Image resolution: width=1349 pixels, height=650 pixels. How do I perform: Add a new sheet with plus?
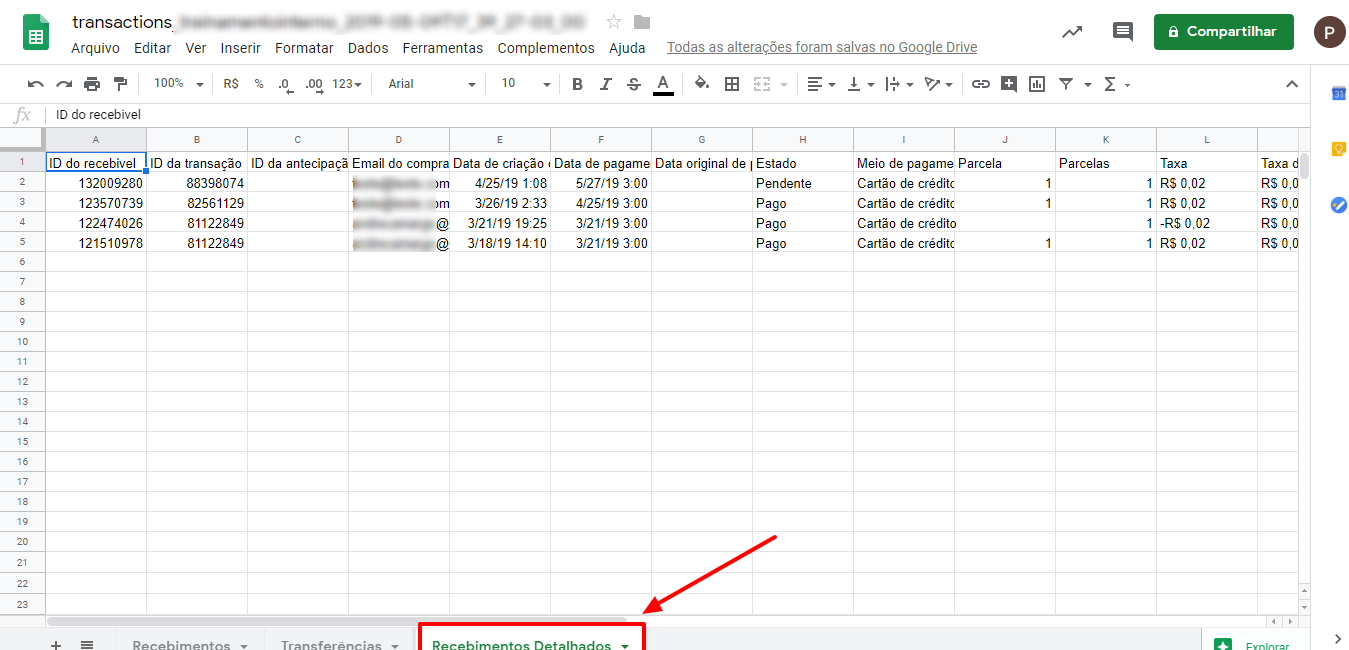point(56,646)
